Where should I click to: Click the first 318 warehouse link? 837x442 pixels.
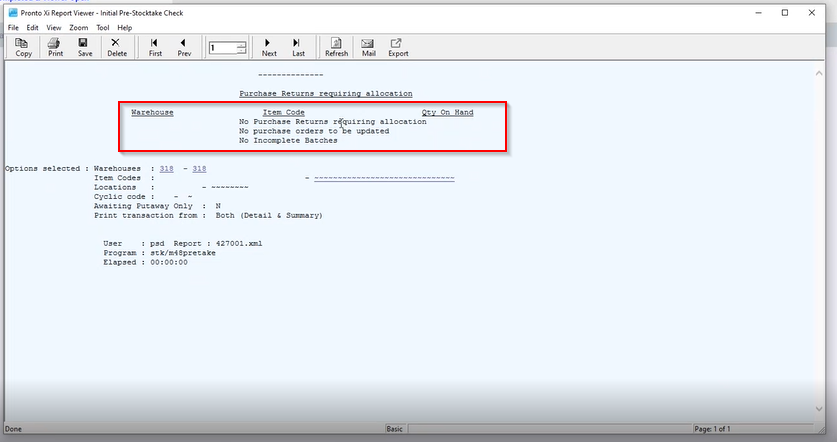pos(167,168)
